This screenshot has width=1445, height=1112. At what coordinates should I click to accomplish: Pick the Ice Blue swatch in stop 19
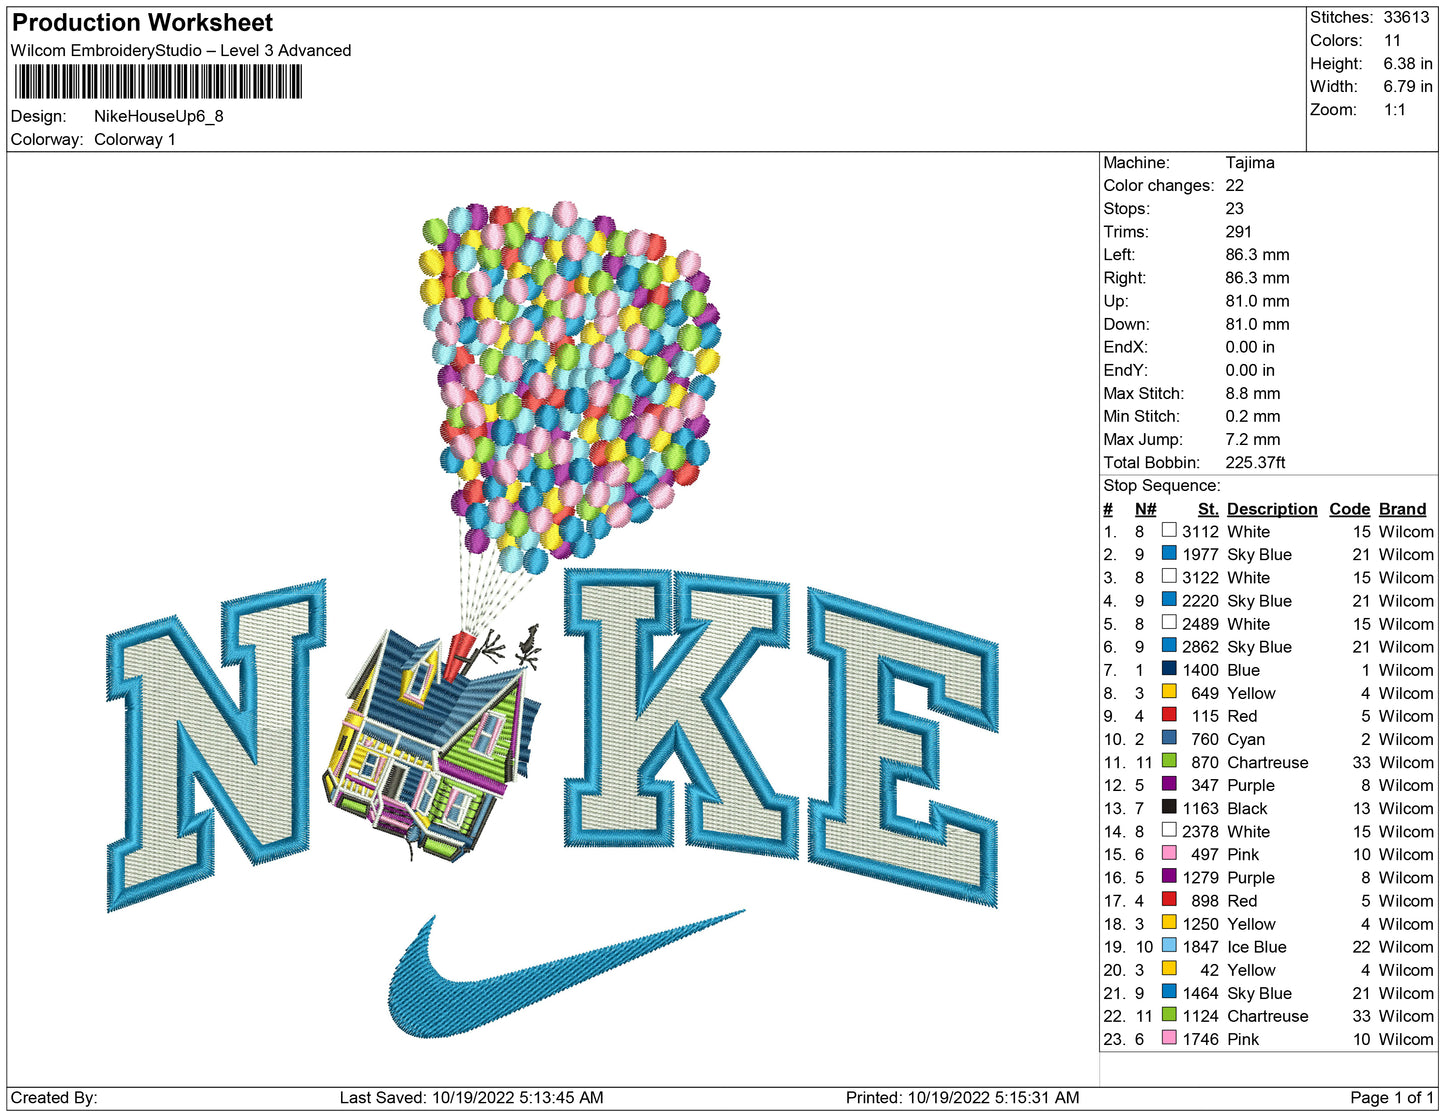pos(1169,946)
